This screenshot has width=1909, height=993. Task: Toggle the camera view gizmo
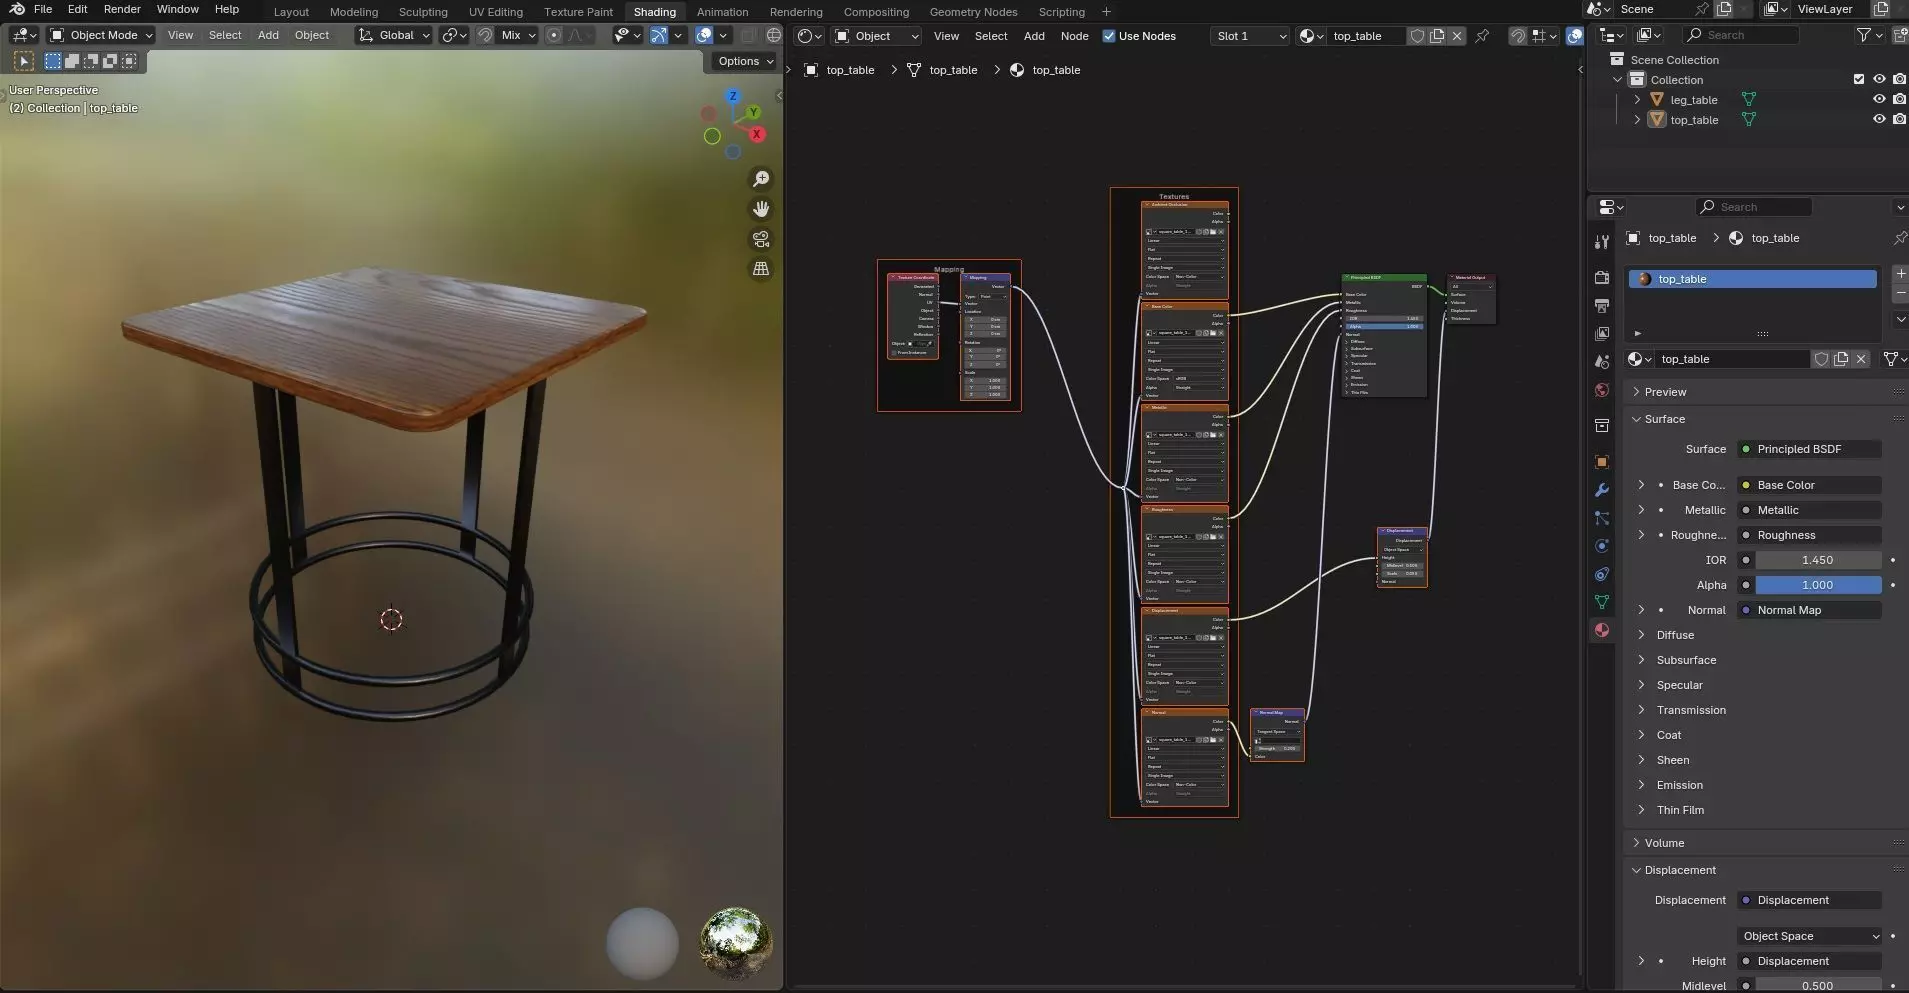pos(761,239)
